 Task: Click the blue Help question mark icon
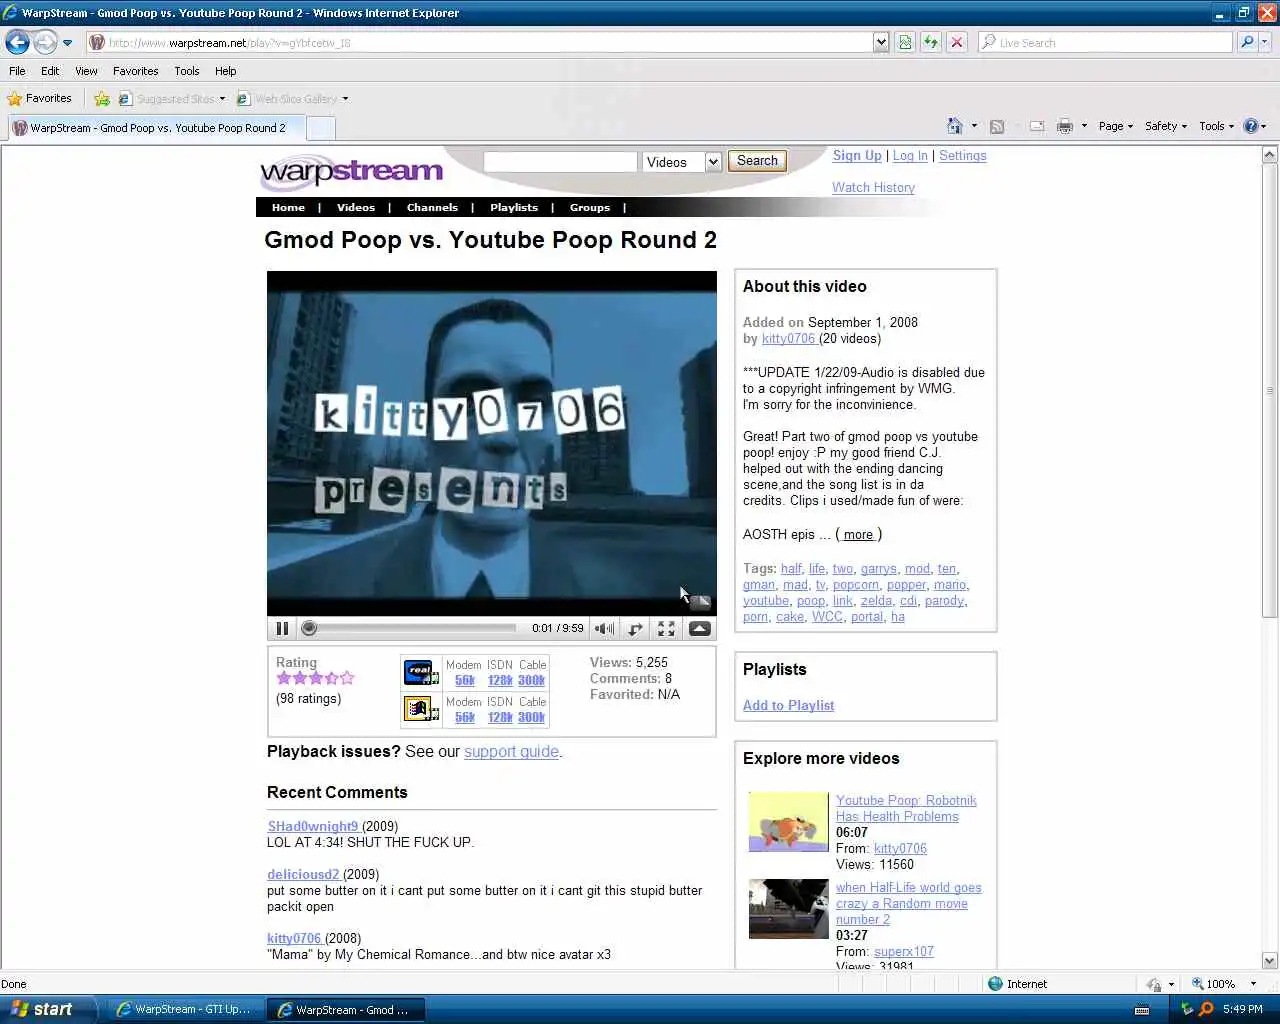[x=1250, y=126]
